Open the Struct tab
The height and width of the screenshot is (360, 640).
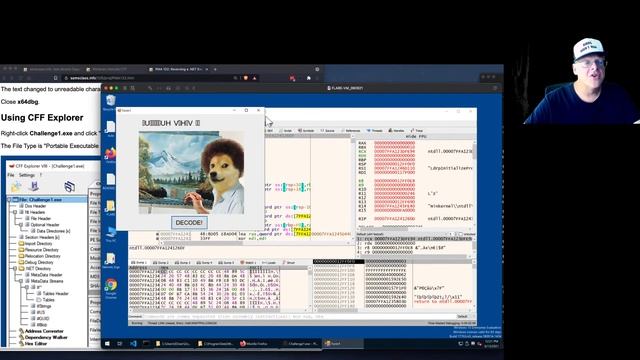[x=289, y=263]
